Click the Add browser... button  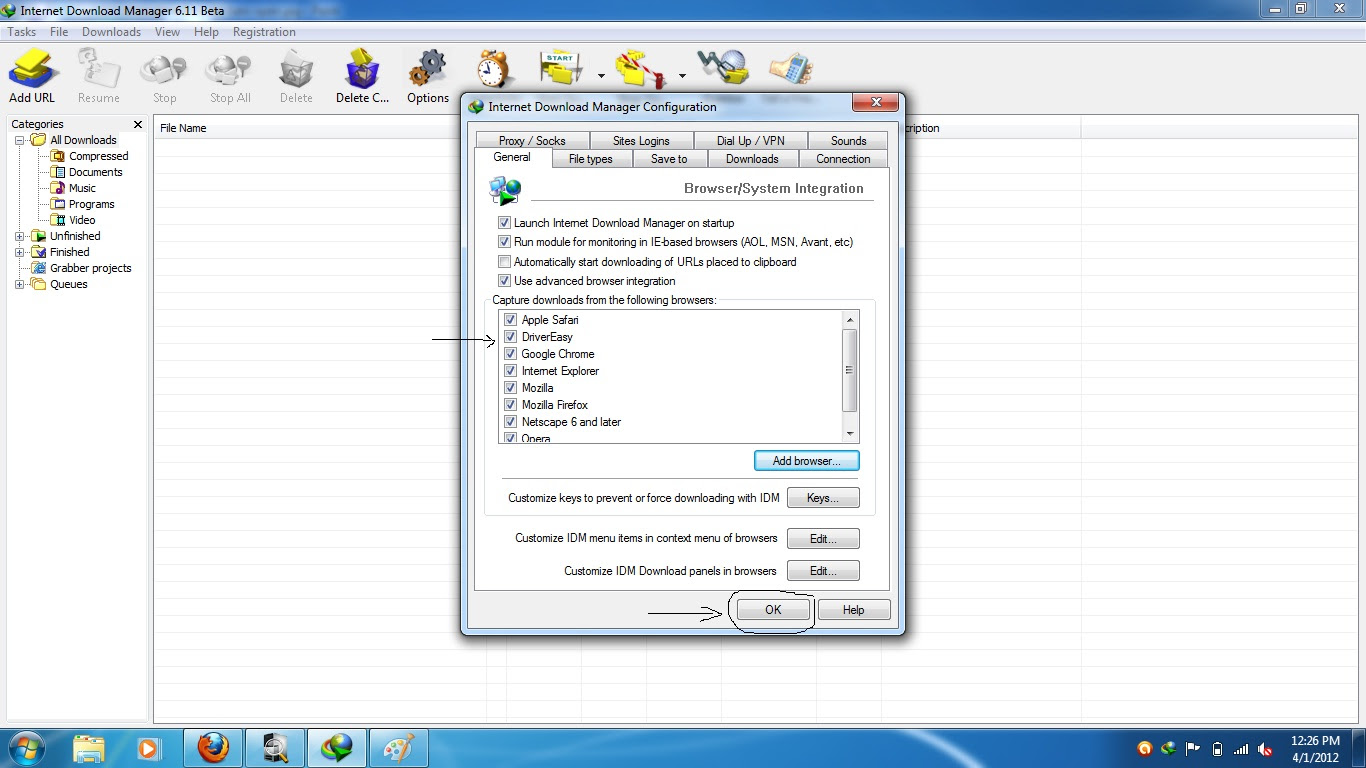[x=807, y=461]
